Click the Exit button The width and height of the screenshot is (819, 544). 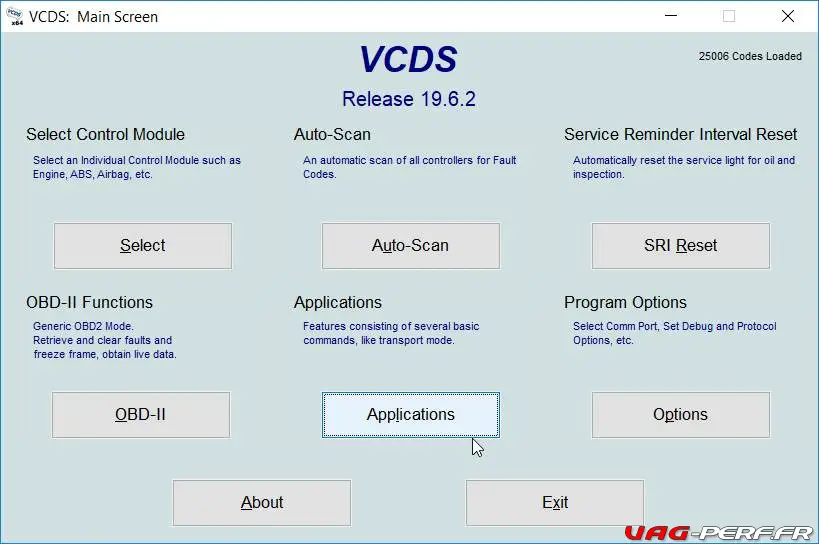click(555, 503)
